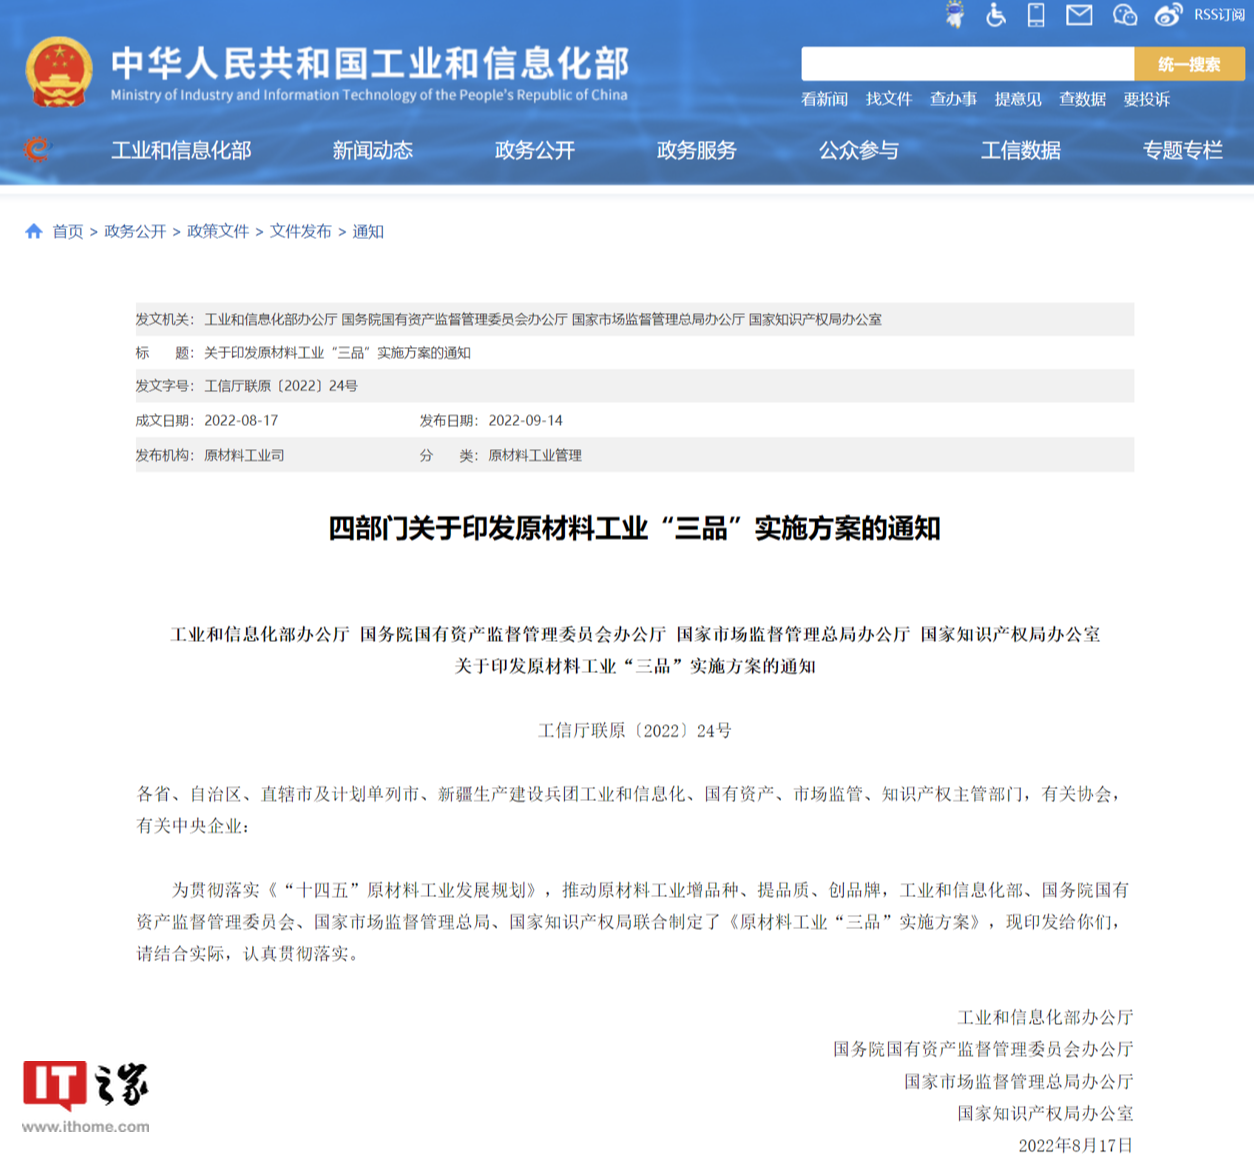The height and width of the screenshot is (1154, 1254).
Task: Open the WeChat icon in the header
Action: point(1125,15)
